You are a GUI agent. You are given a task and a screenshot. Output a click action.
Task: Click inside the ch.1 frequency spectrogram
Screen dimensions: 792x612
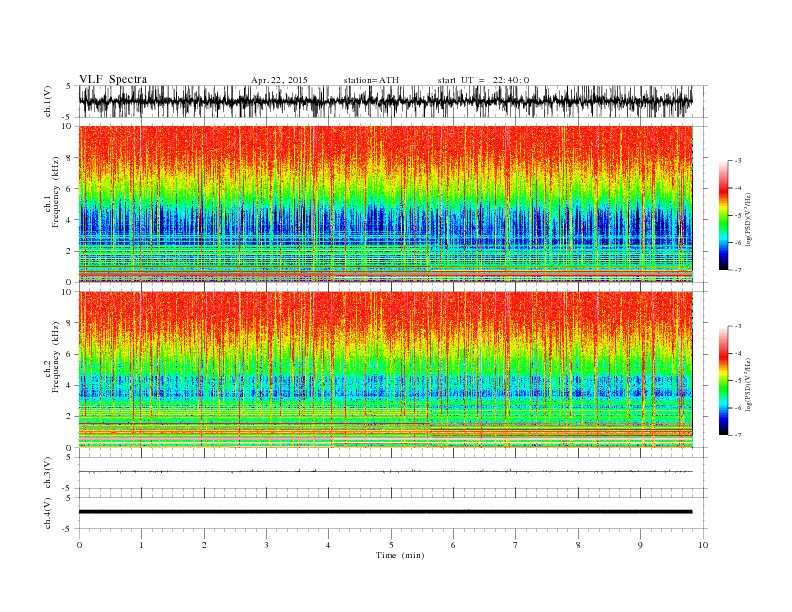point(385,203)
